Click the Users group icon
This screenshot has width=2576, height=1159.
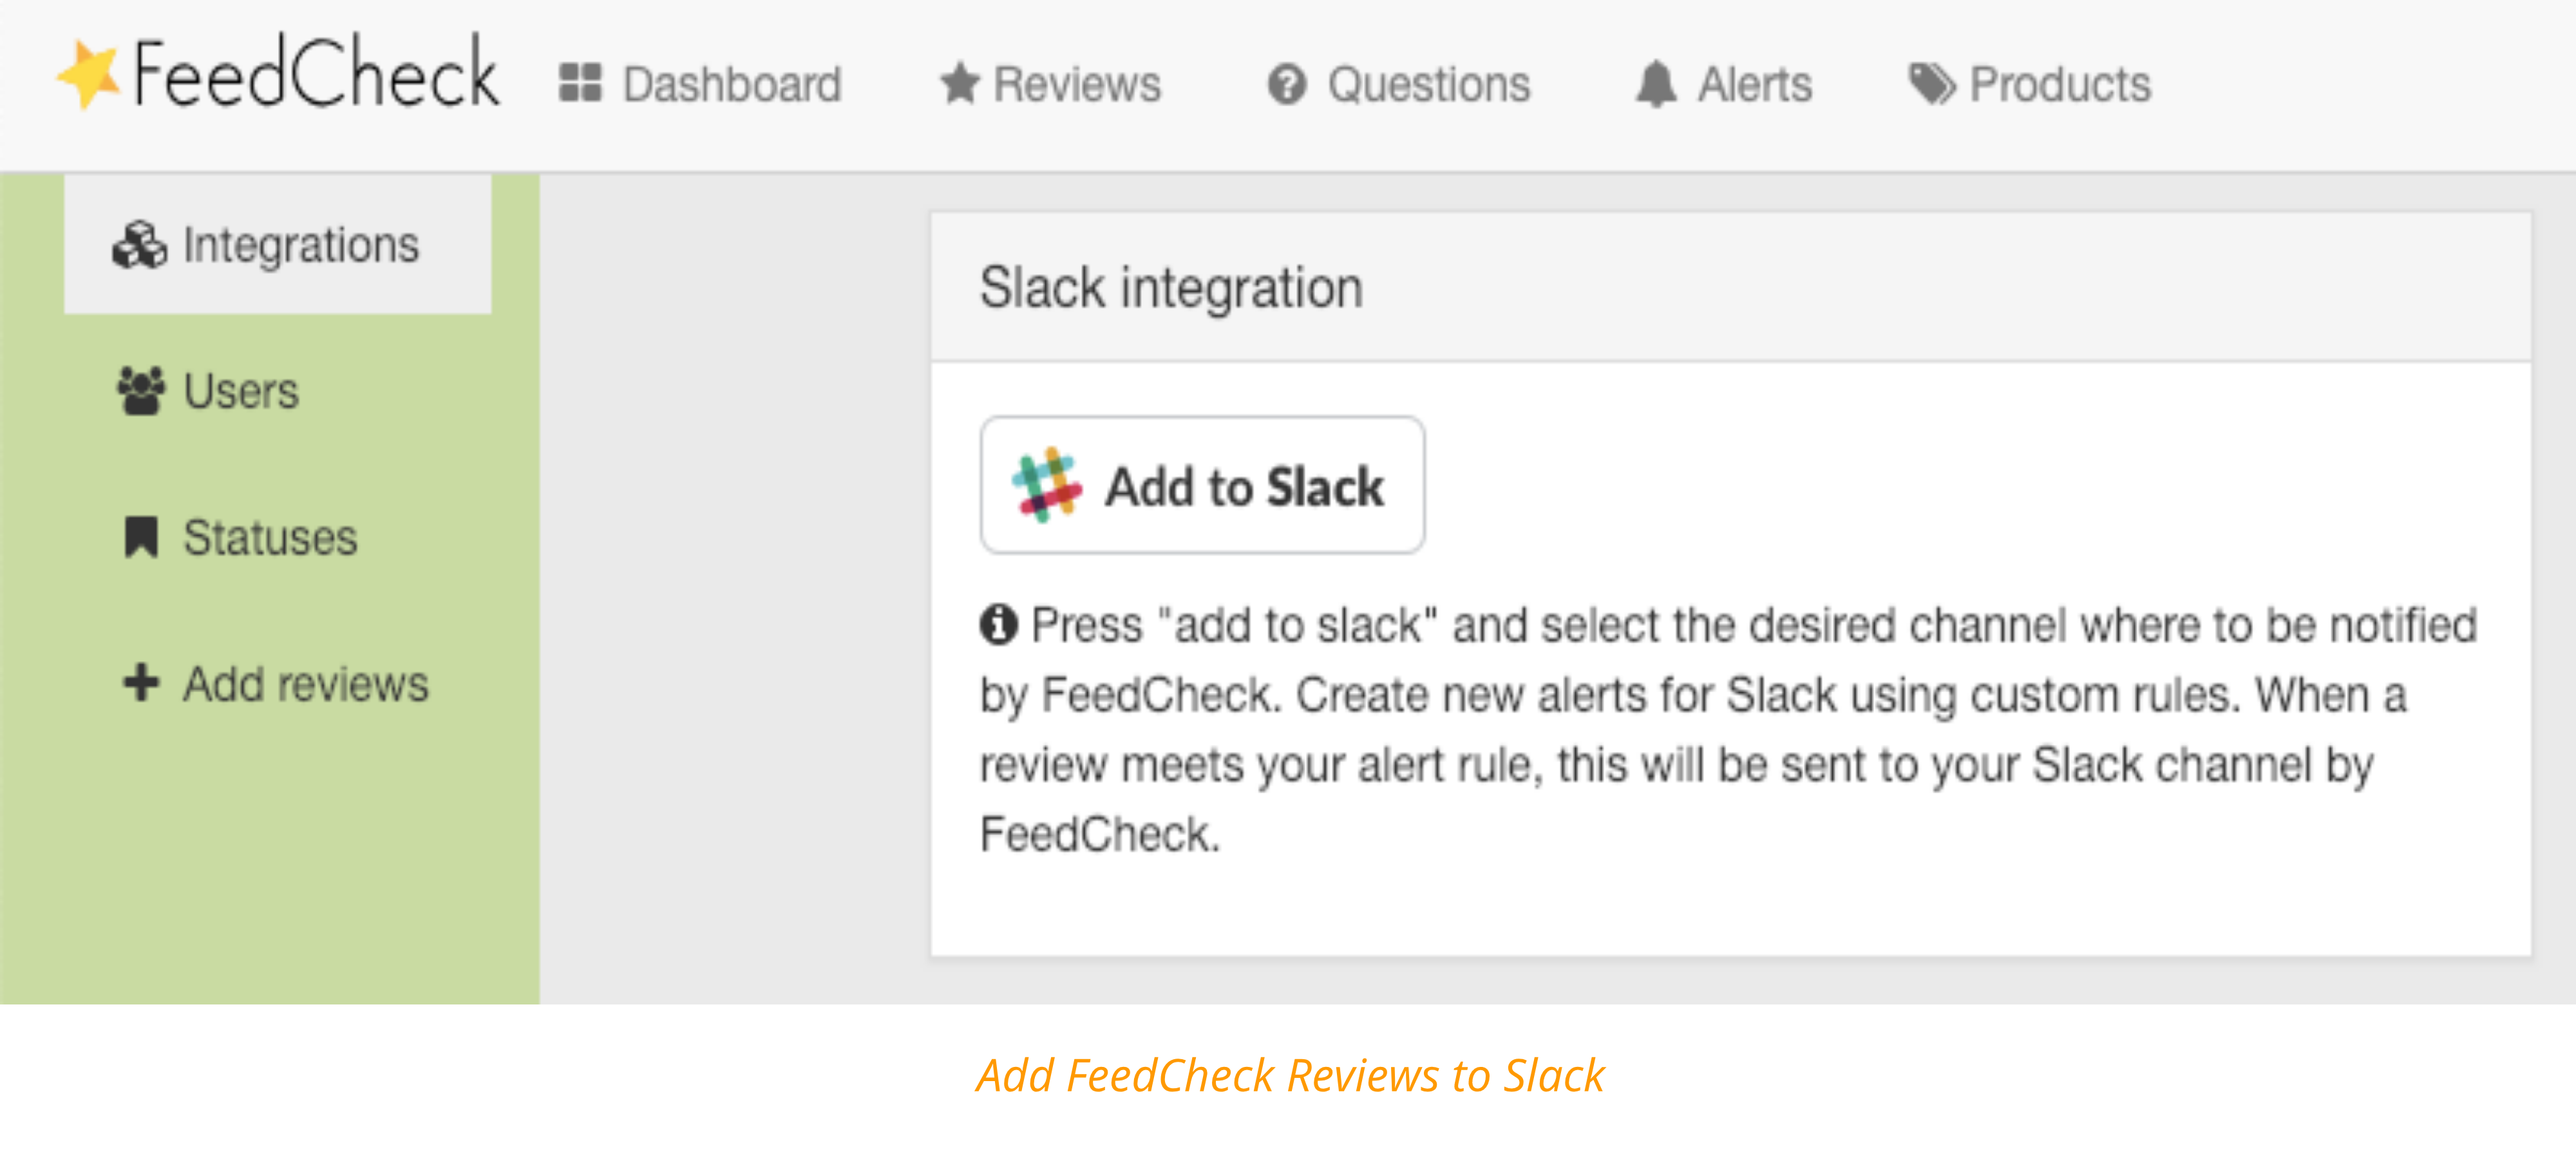click(141, 391)
